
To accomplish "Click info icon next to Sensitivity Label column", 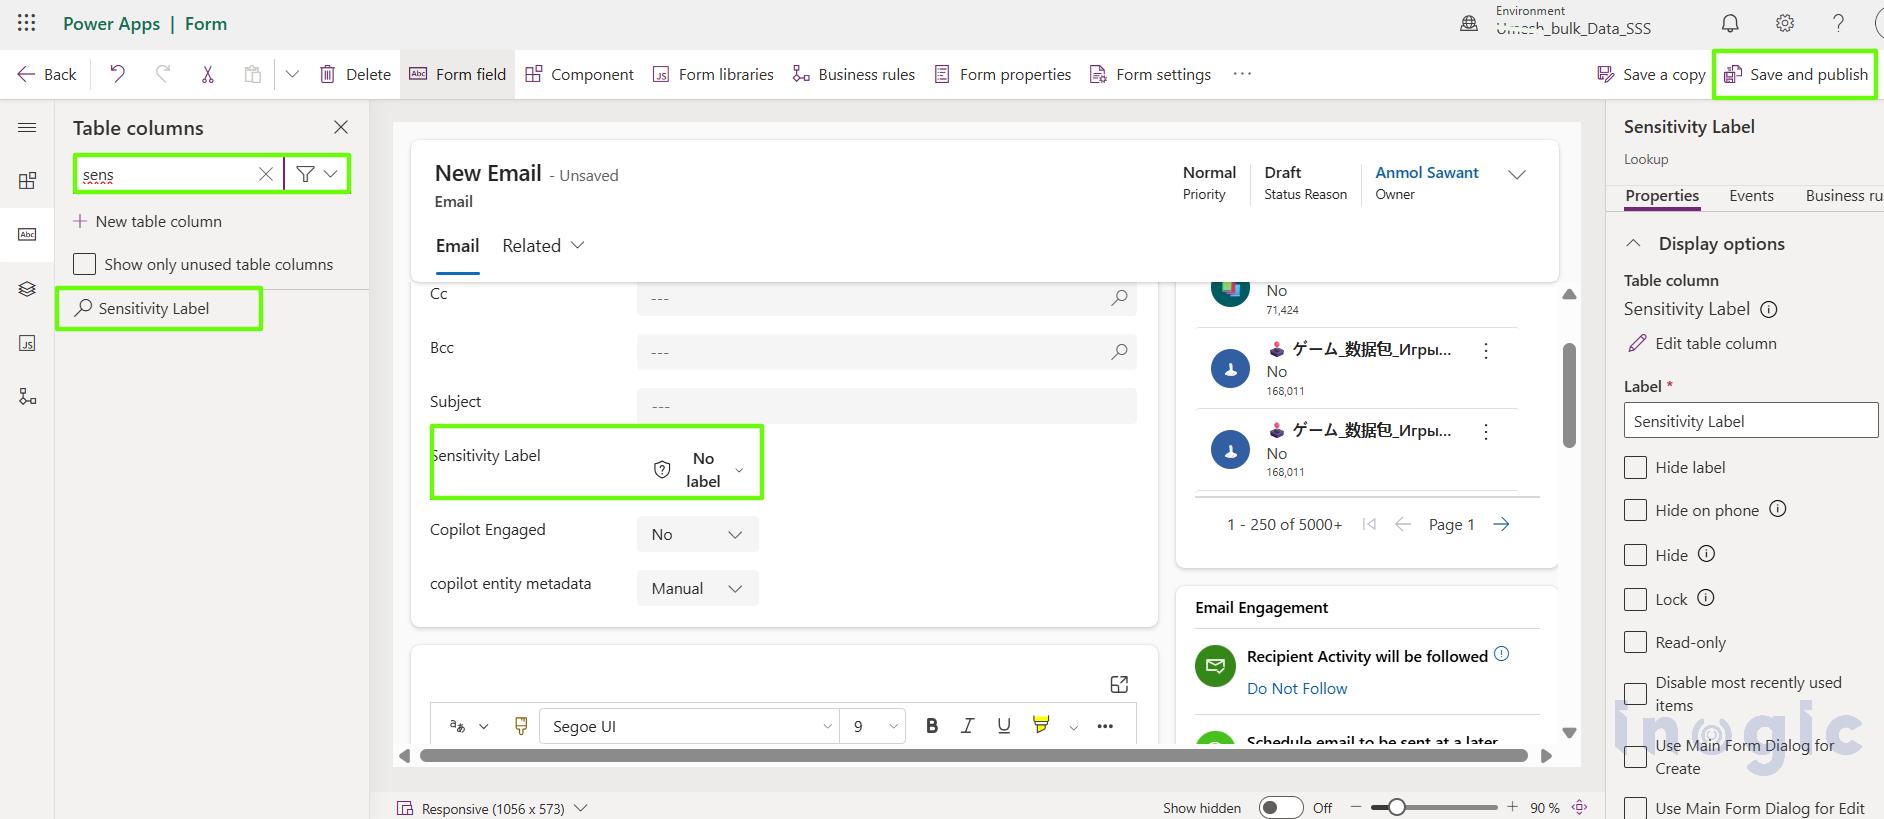I will coord(1768,310).
